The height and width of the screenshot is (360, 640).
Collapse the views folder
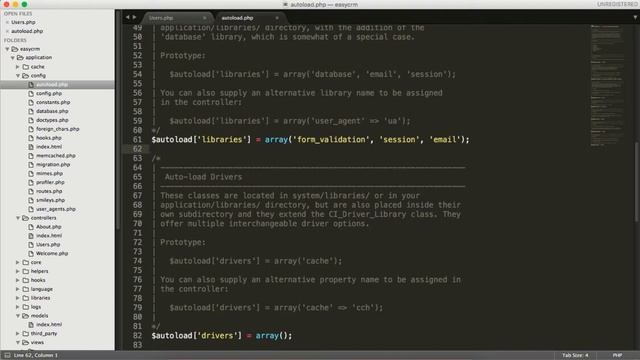[18, 342]
